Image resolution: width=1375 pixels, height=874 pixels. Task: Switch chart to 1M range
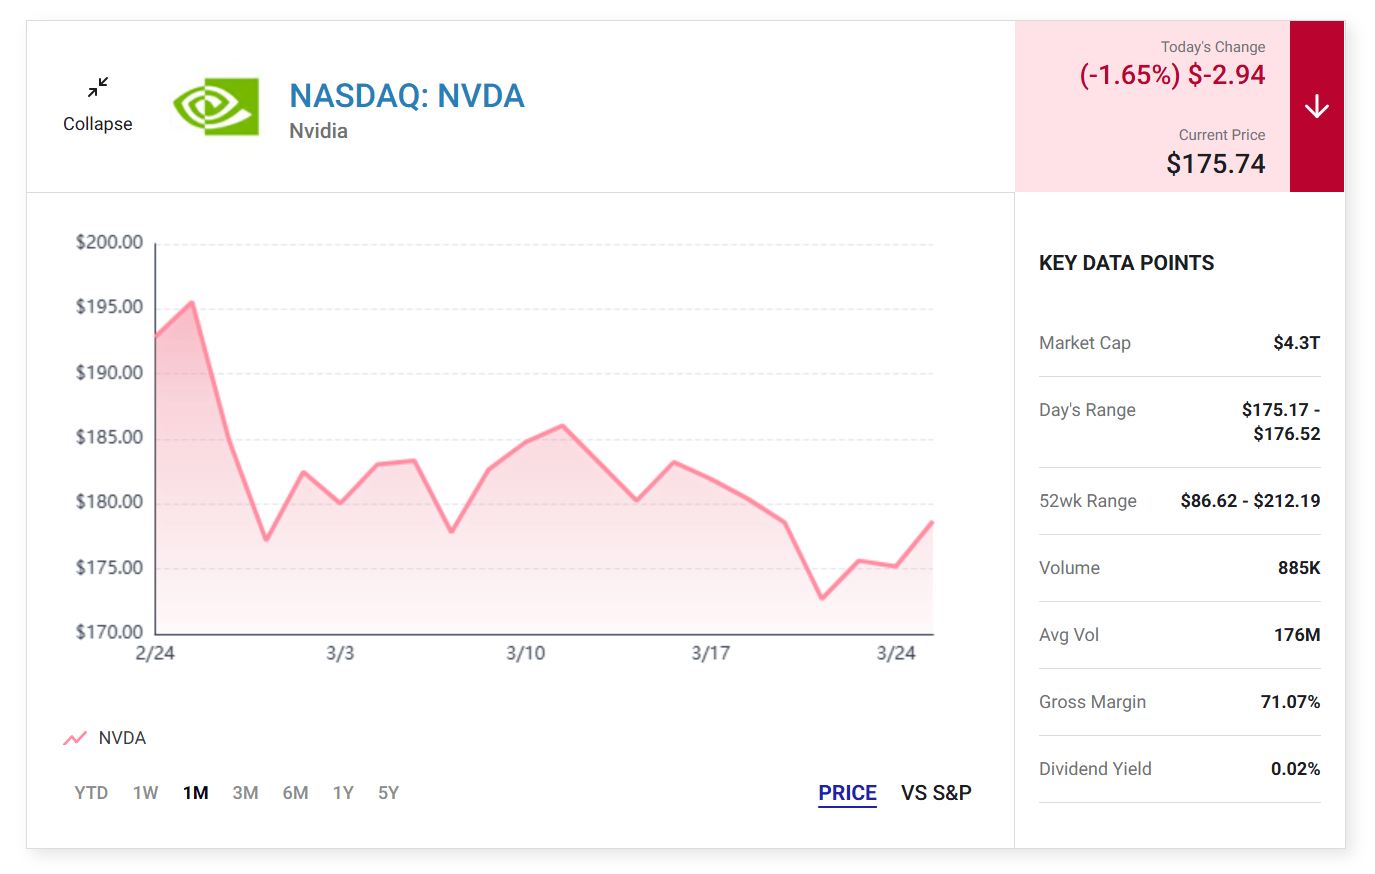(196, 793)
